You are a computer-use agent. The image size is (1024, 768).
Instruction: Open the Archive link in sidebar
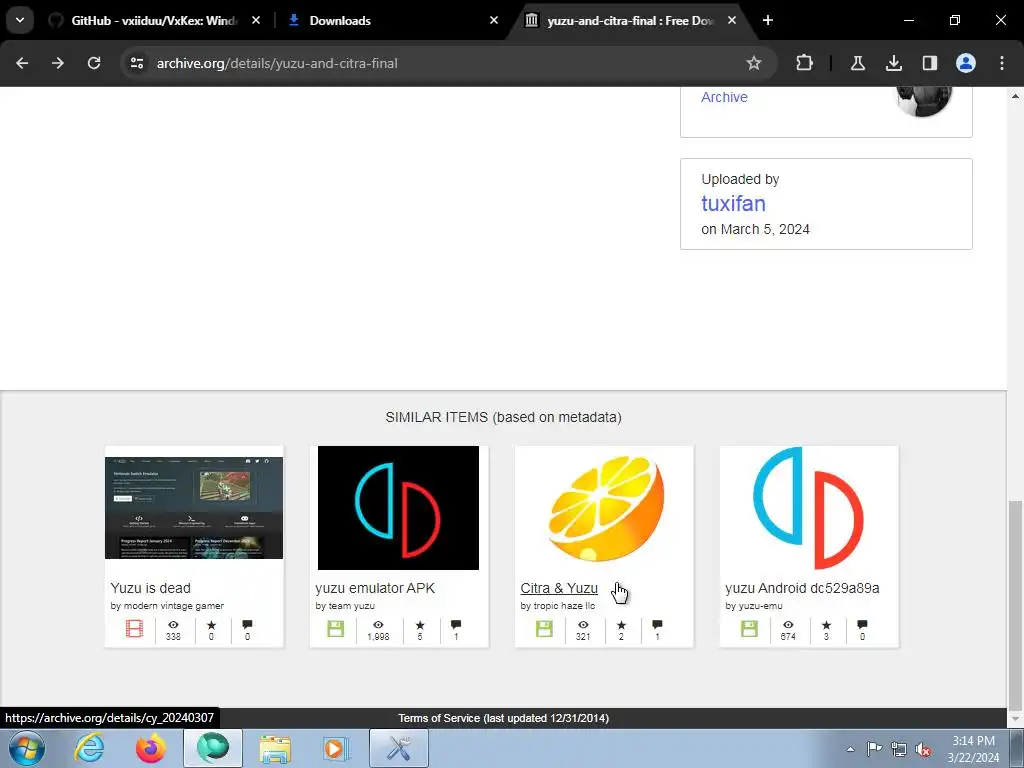724,97
